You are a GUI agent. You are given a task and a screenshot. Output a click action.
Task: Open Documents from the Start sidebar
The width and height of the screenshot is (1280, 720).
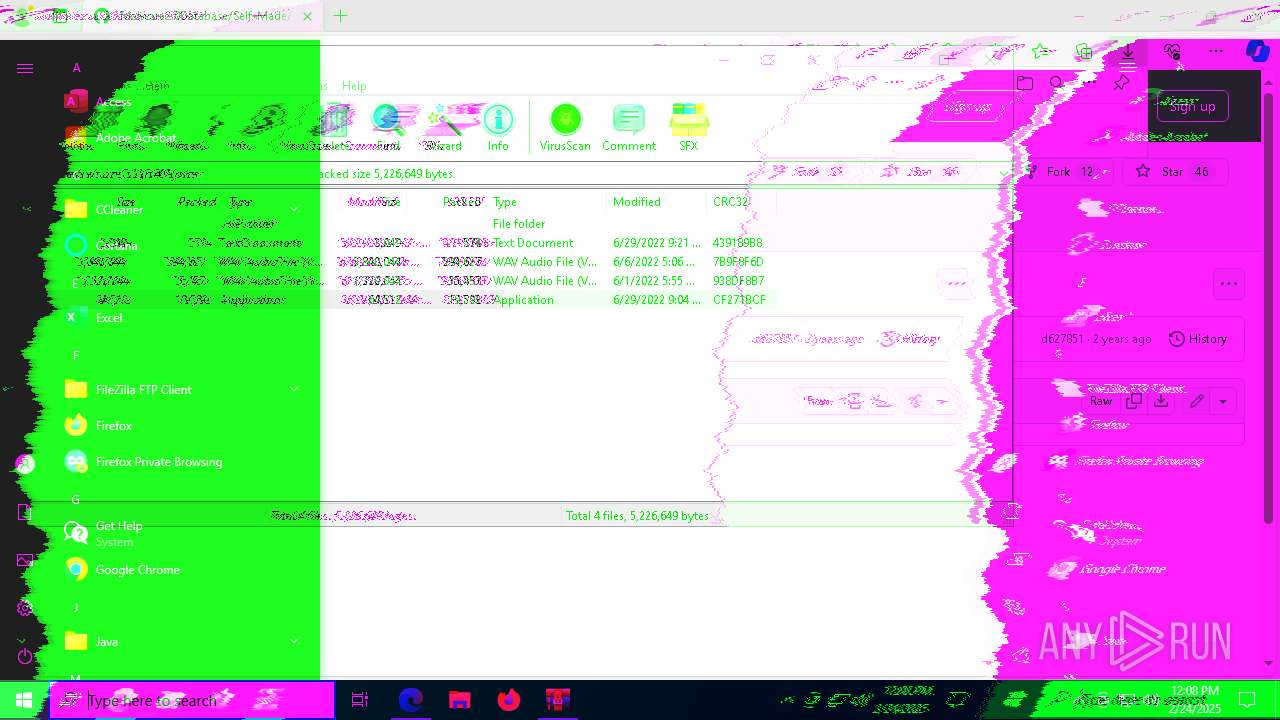point(25,512)
